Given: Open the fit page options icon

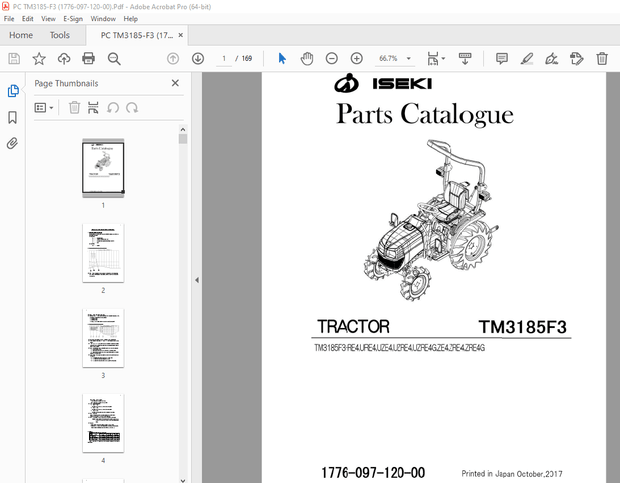Looking at the screenshot, I should (436, 58).
